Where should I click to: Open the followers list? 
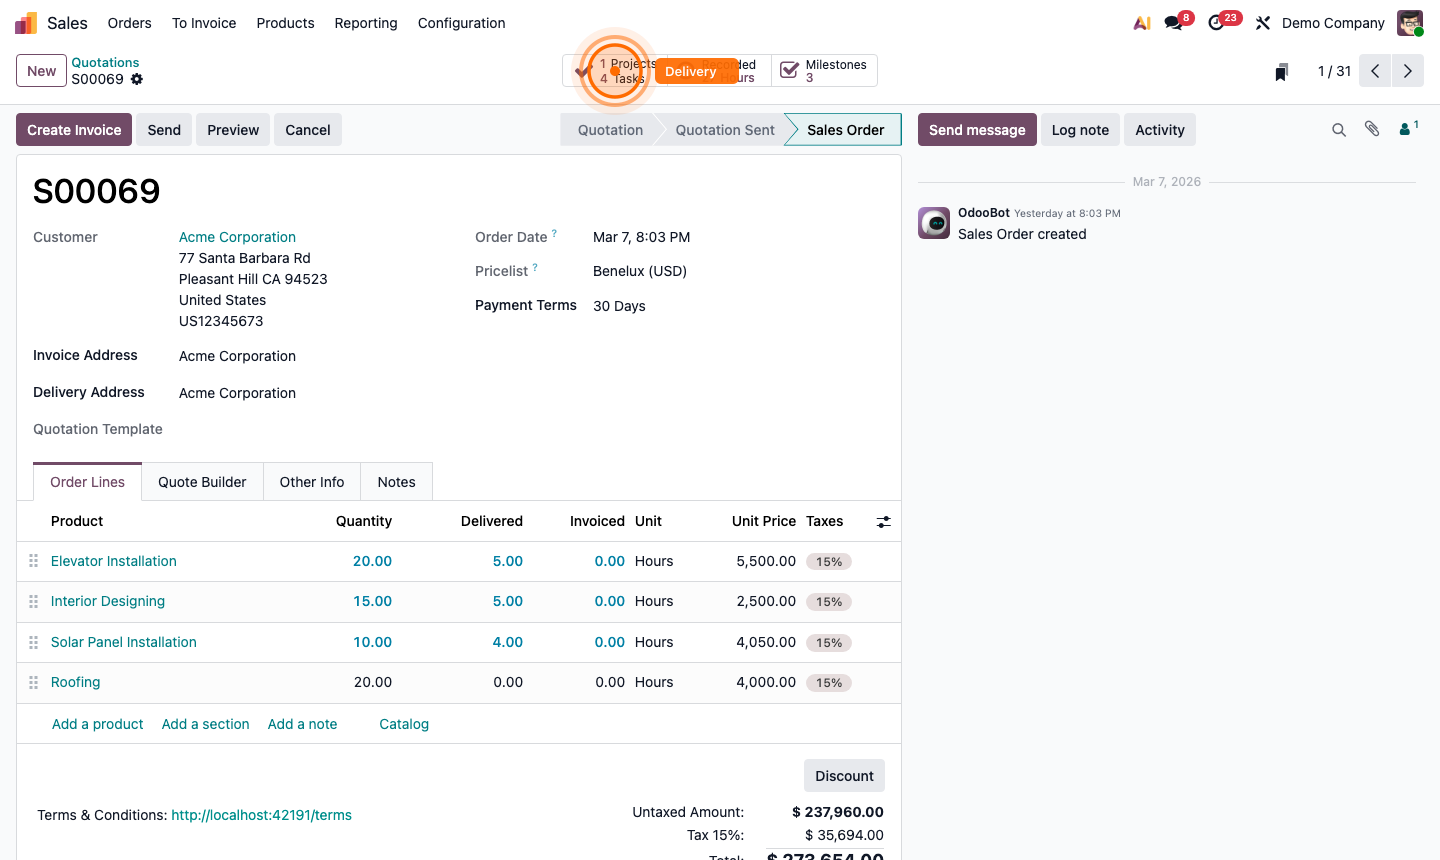(1404, 129)
